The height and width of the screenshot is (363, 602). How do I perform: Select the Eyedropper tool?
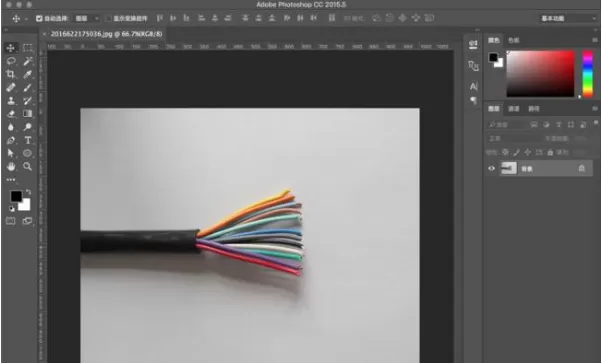pos(27,74)
